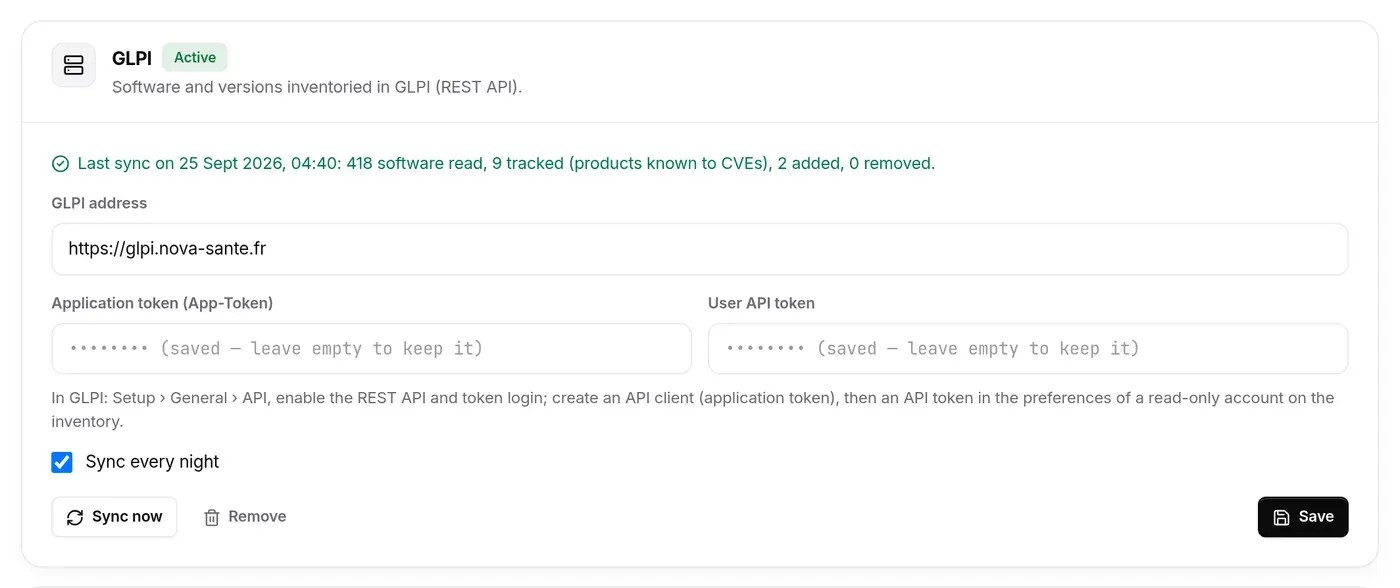Click the REST API setup help text
Image resolution: width=1400 pixels, height=588 pixels.
pos(693,410)
